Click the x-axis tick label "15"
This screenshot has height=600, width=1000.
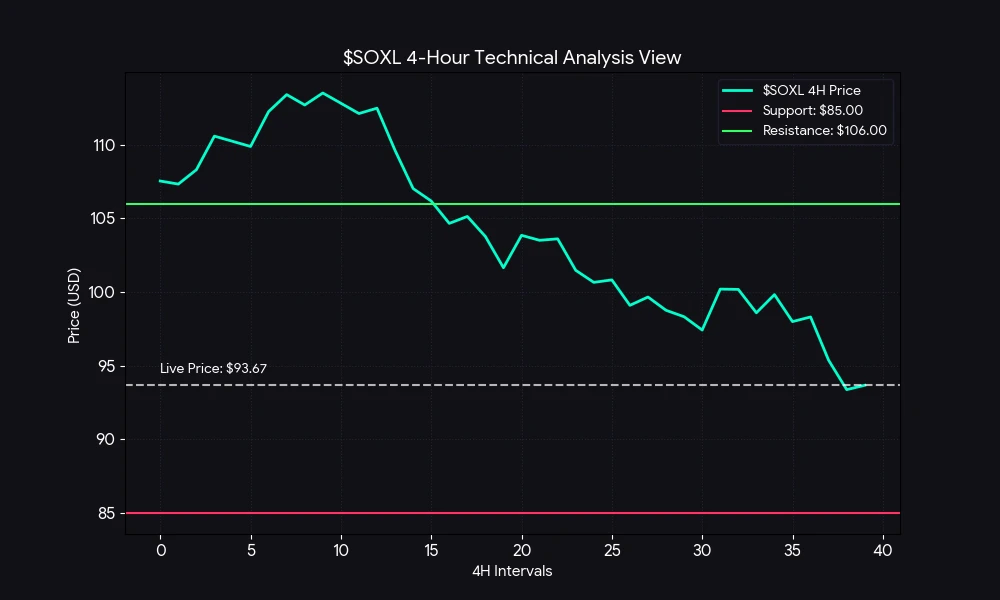(x=431, y=550)
